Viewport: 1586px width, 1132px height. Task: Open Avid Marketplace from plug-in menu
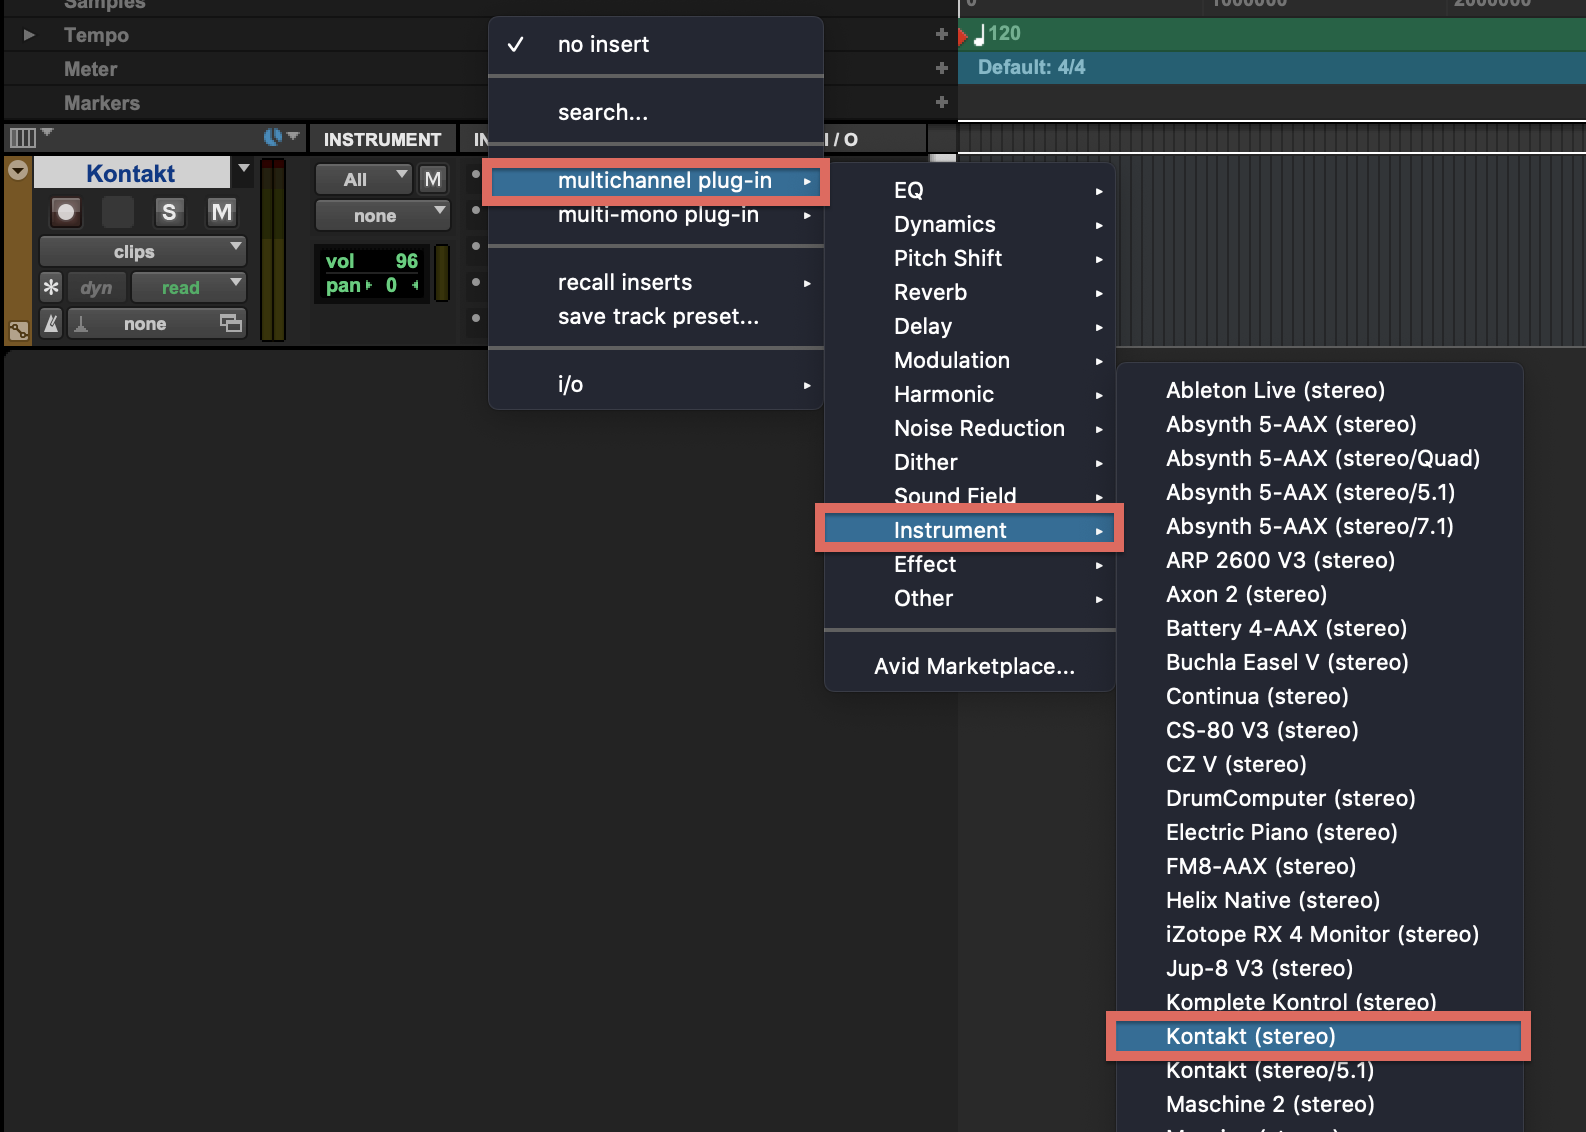(974, 666)
